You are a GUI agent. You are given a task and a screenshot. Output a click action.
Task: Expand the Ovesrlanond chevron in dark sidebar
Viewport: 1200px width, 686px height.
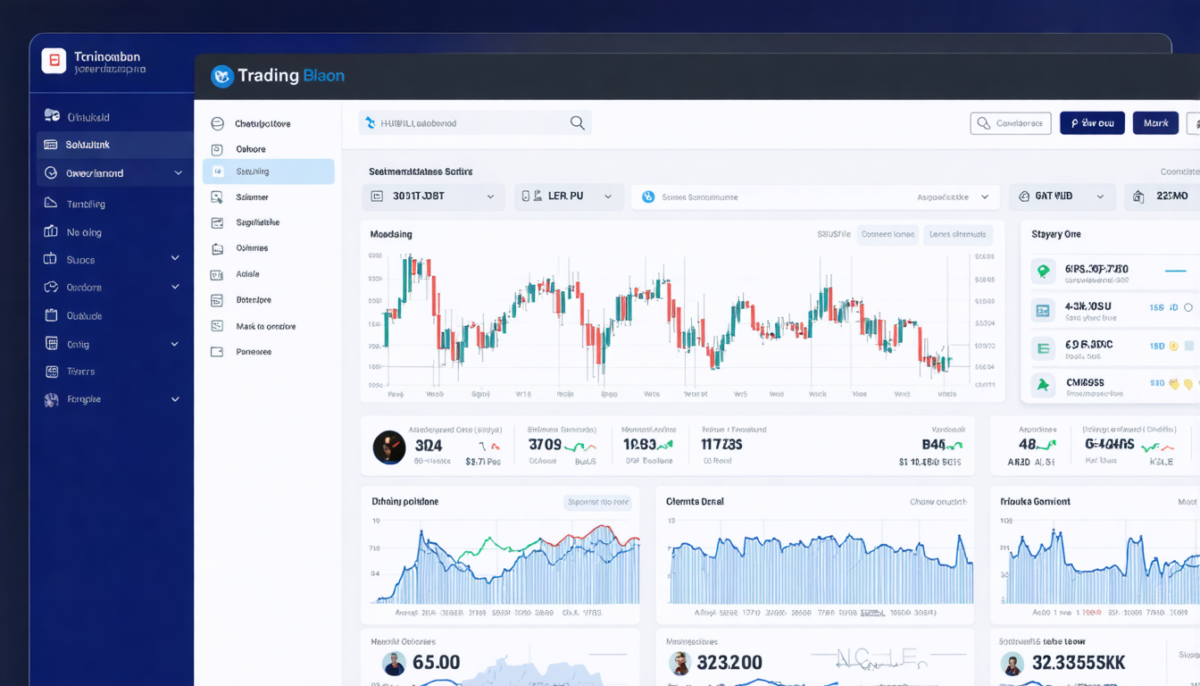pos(178,173)
